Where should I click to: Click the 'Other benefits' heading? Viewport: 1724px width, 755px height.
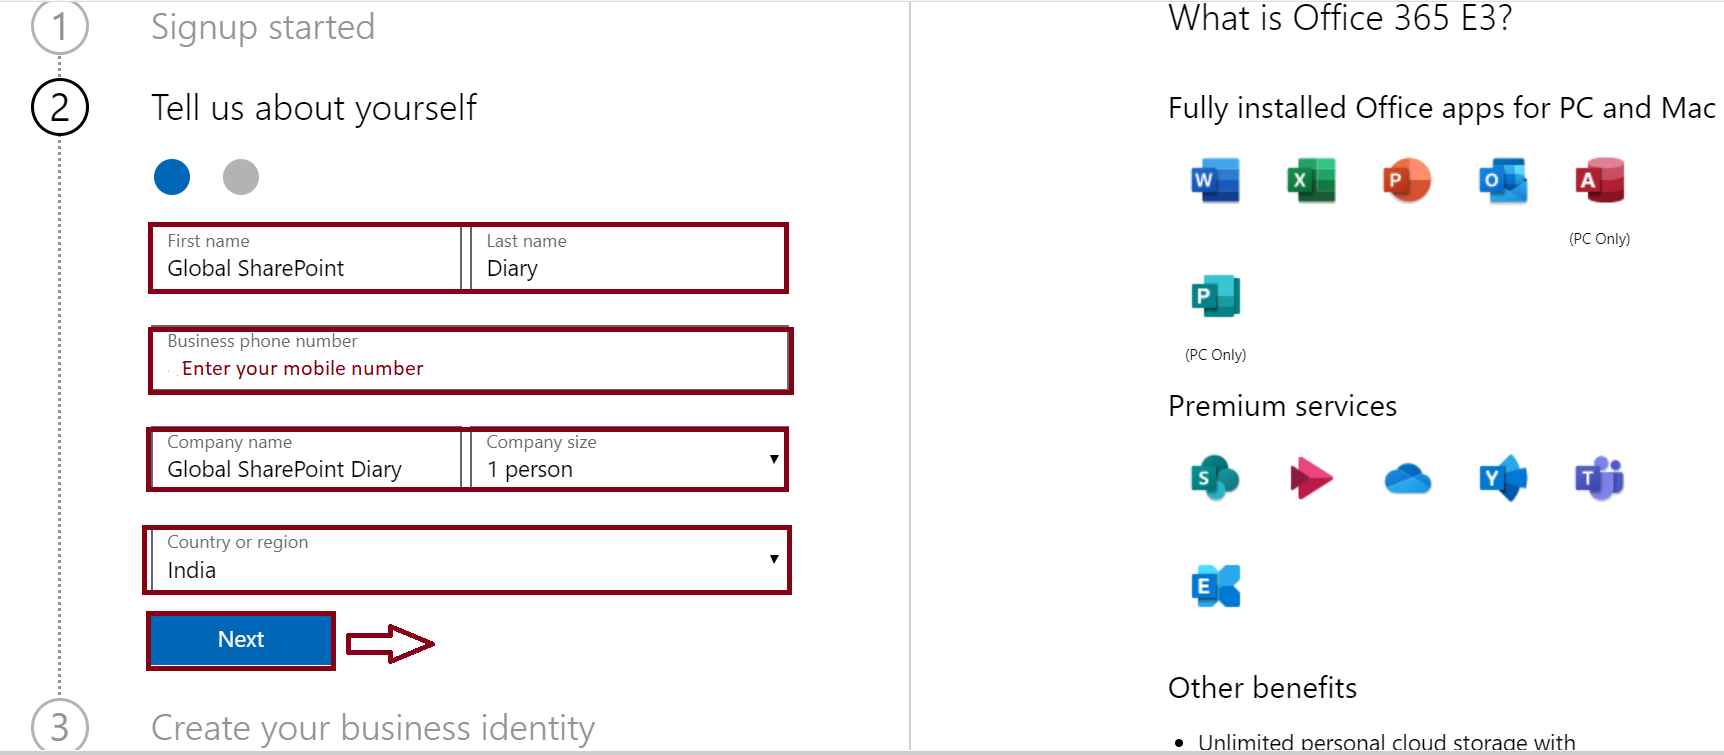(x=1262, y=688)
